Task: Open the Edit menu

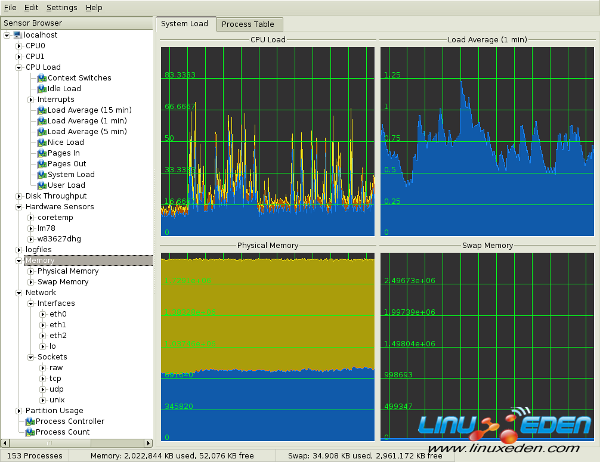Action: tap(31, 8)
